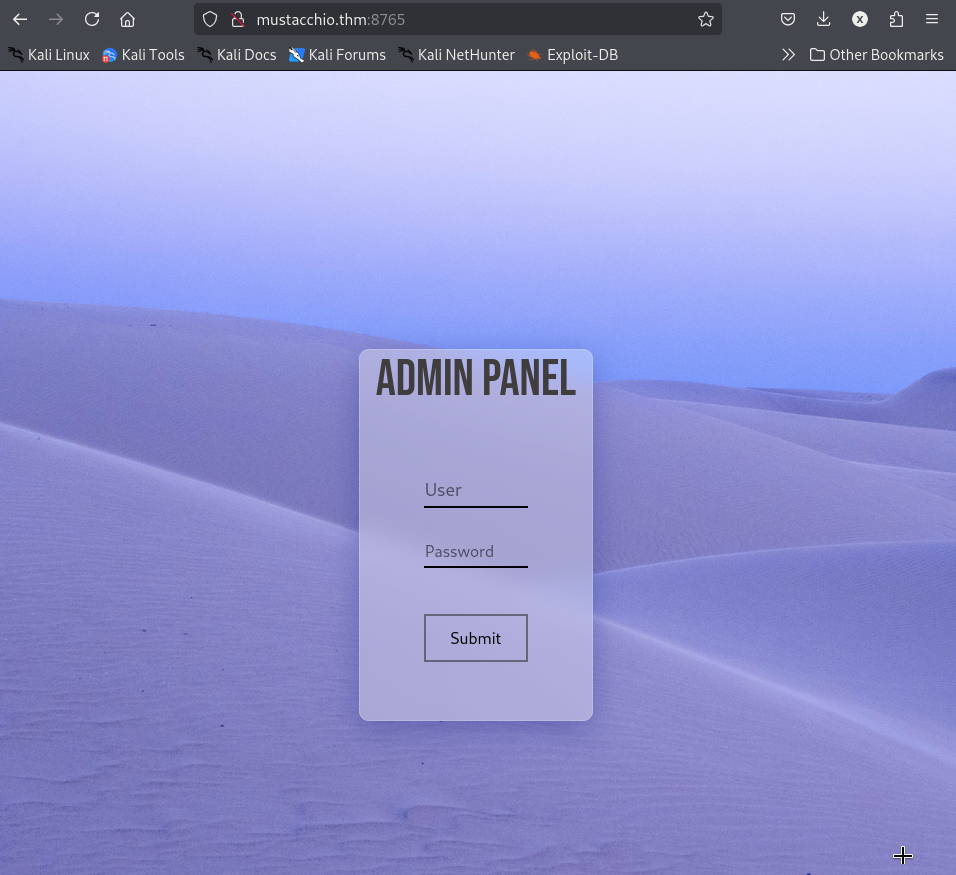
Task: Show the insecure connection lock info
Action: tap(238, 20)
